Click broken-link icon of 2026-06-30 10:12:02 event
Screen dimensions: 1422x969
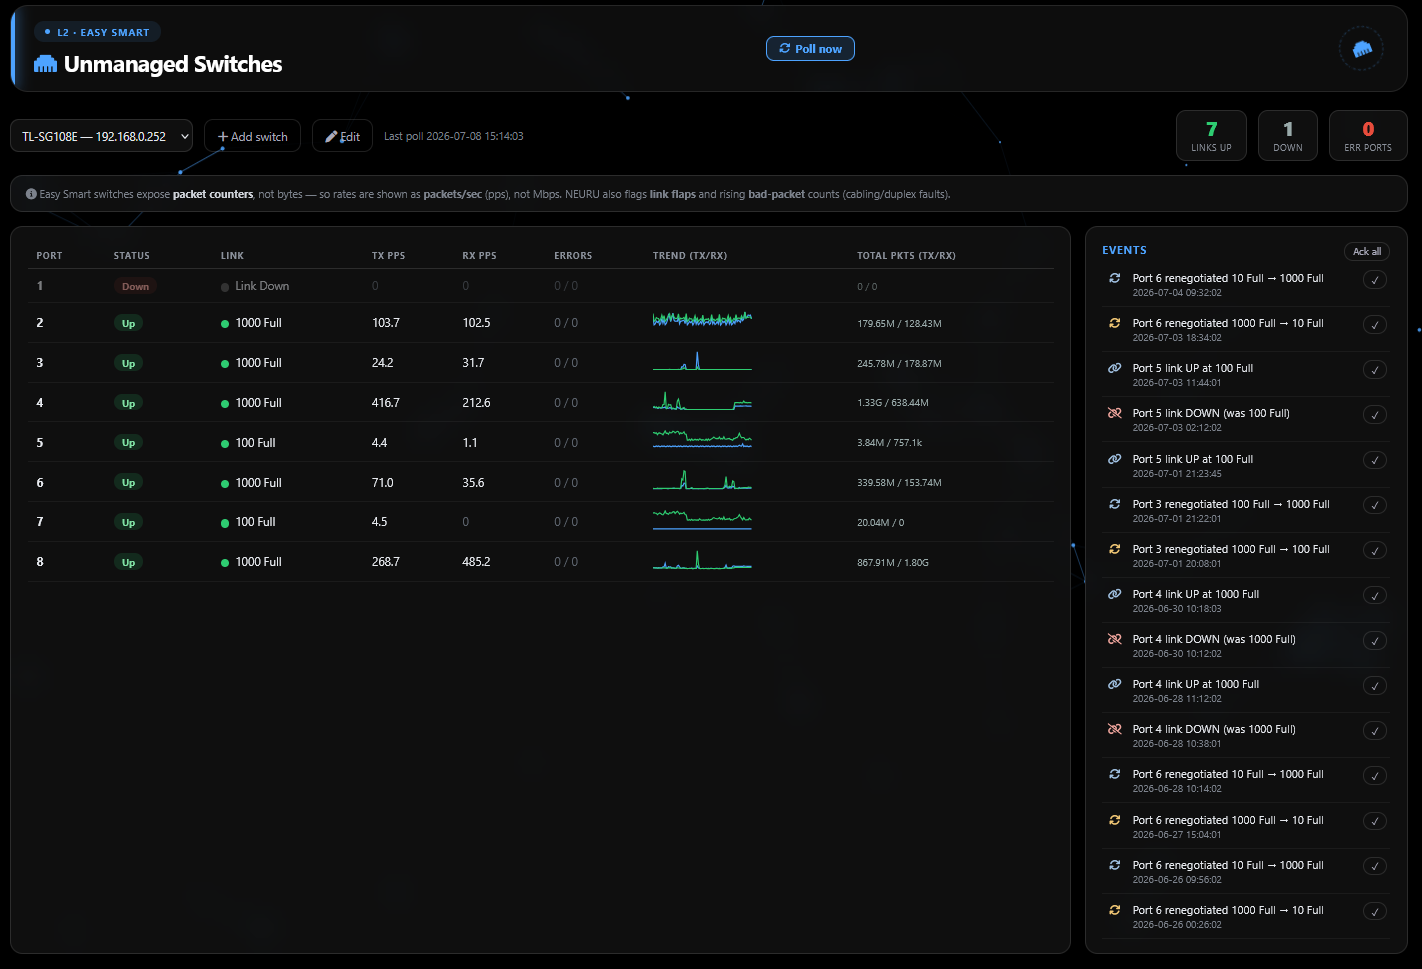pos(1114,639)
